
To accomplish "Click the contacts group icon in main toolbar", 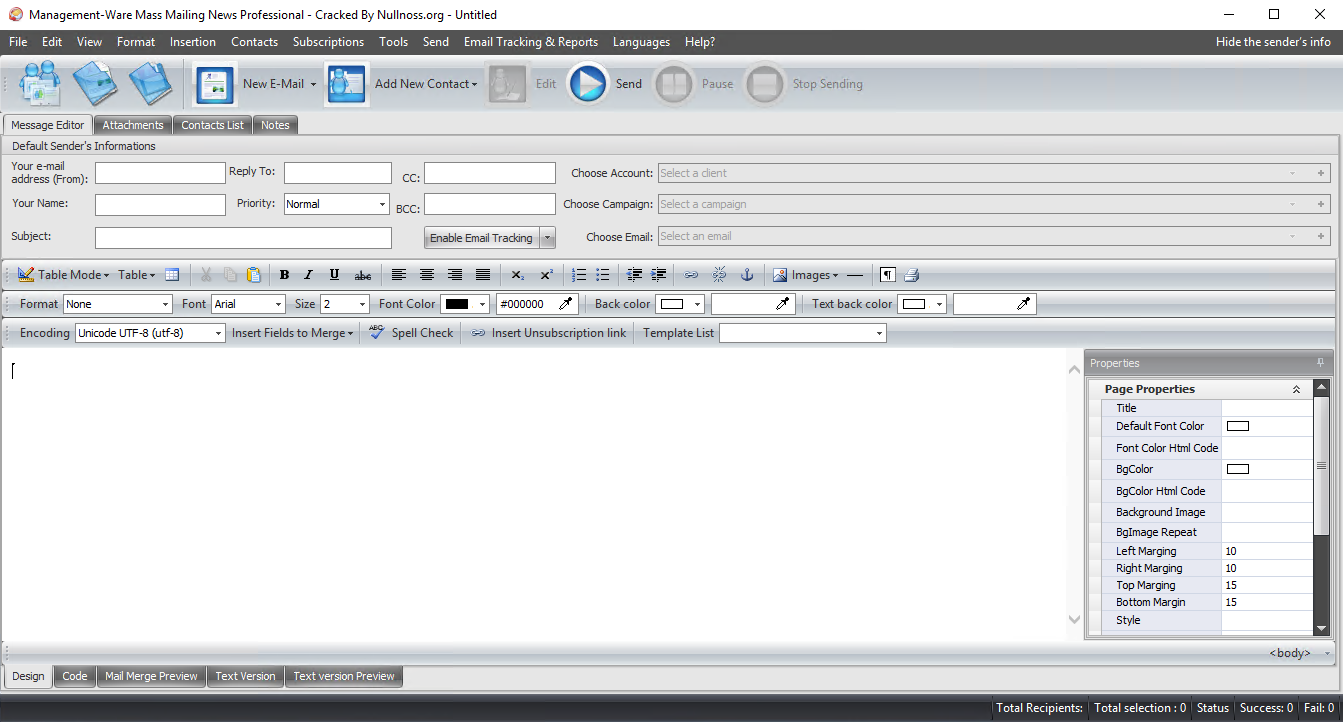I will click(x=41, y=84).
